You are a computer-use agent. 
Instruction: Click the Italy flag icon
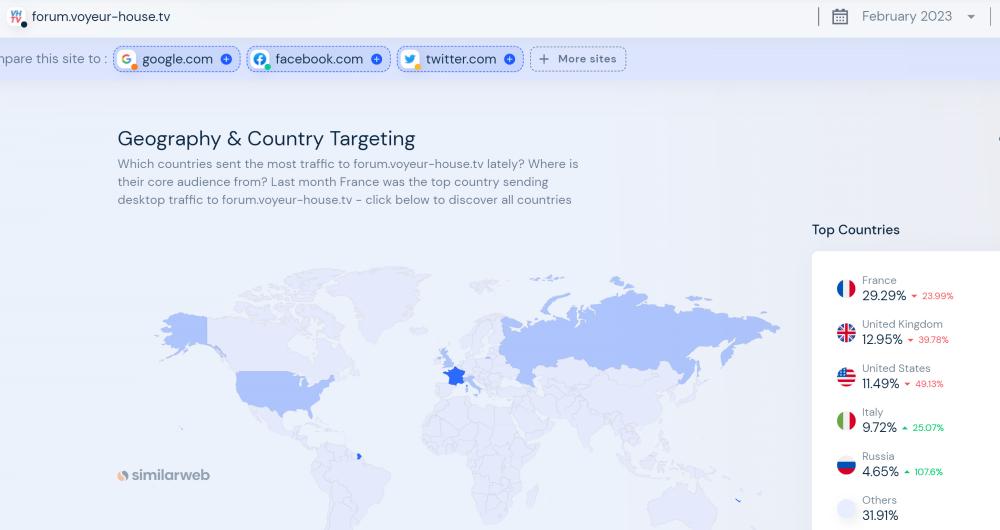coord(846,421)
